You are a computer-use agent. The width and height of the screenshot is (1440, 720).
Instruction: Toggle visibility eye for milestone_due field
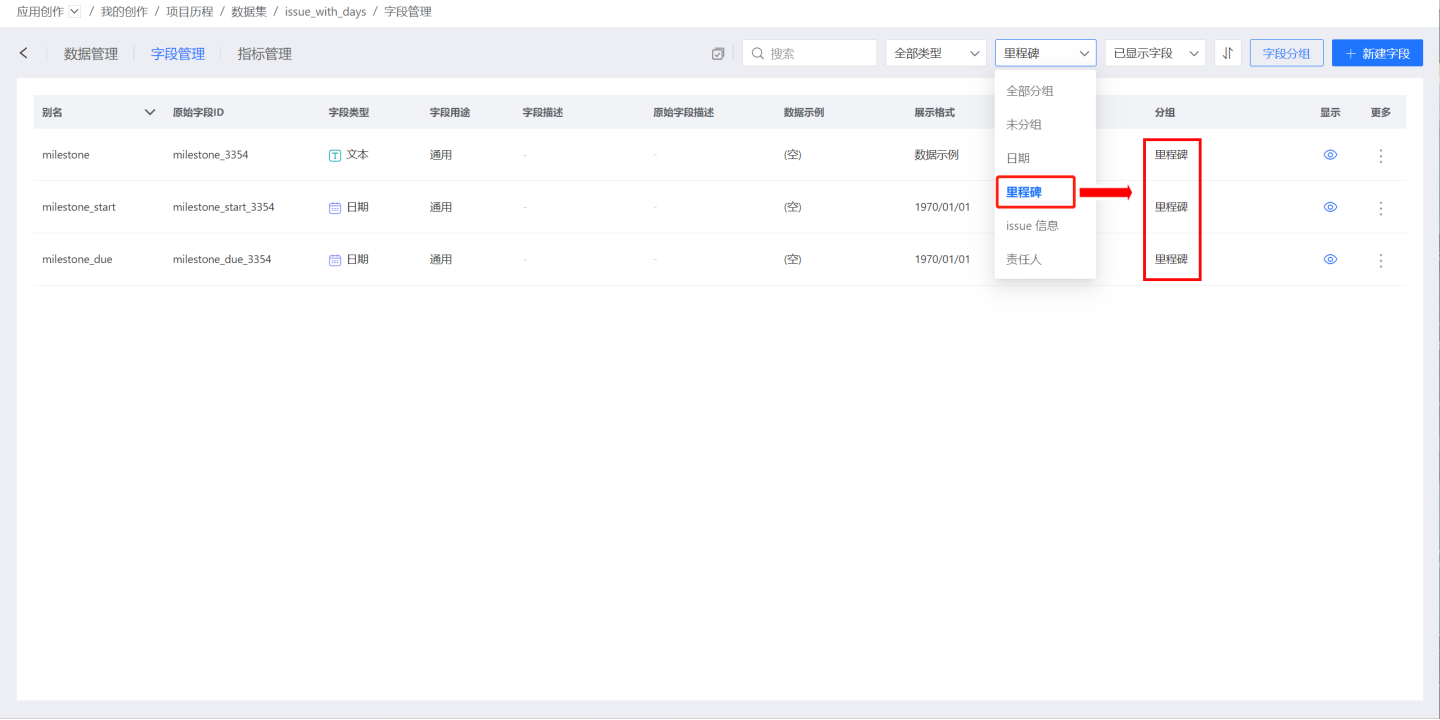point(1330,259)
